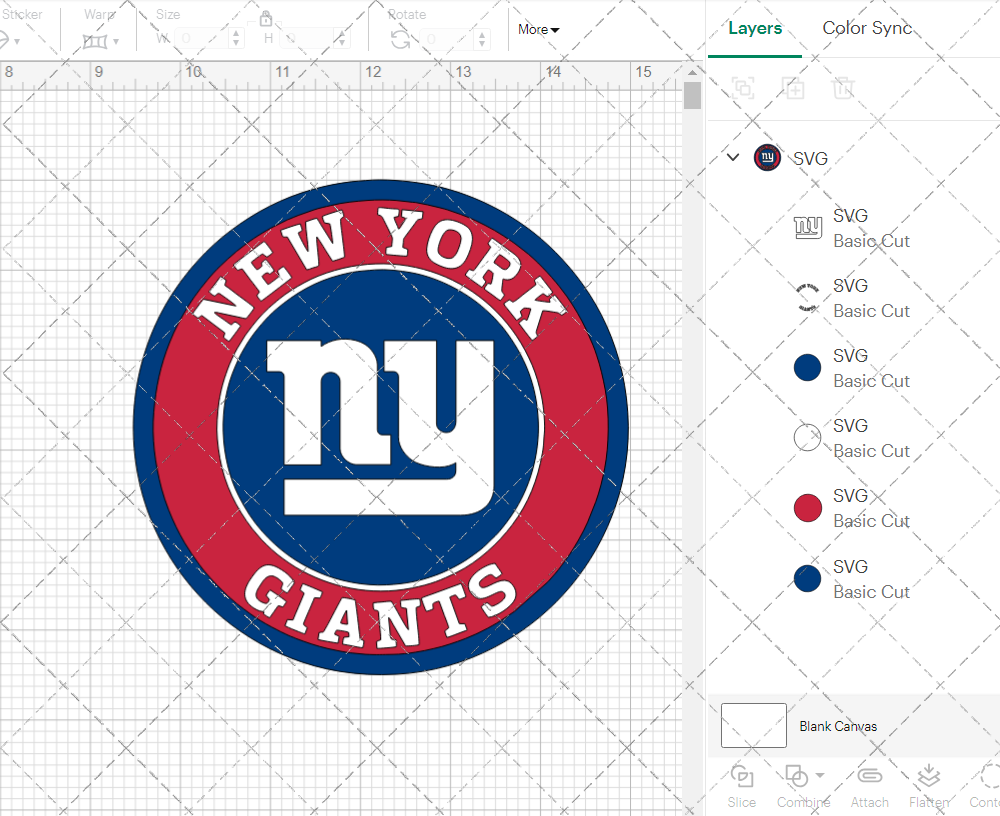This screenshot has width=1000, height=816.
Task: Click the rotate stepper arrows
Action: click(482, 39)
